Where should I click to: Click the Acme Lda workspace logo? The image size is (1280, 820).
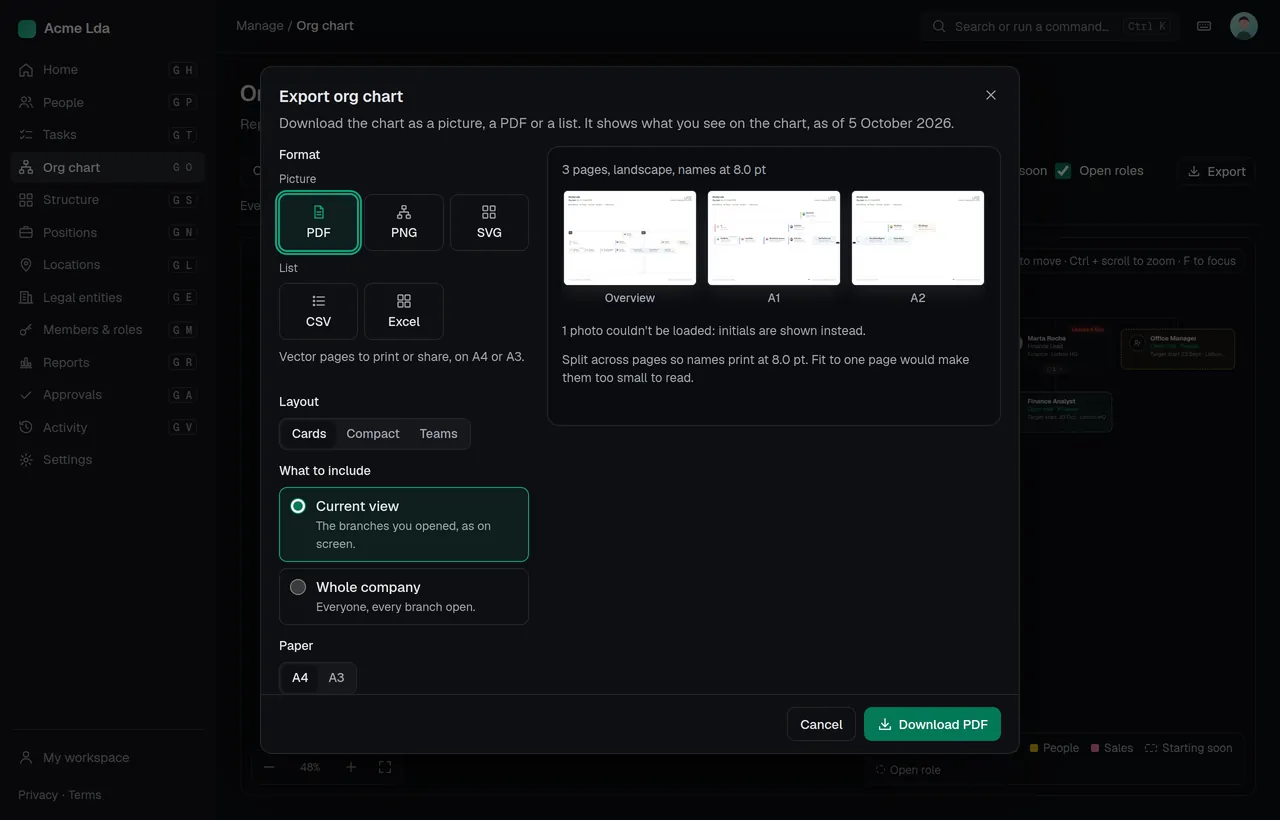pyautogui.click(x=27, y=29)
